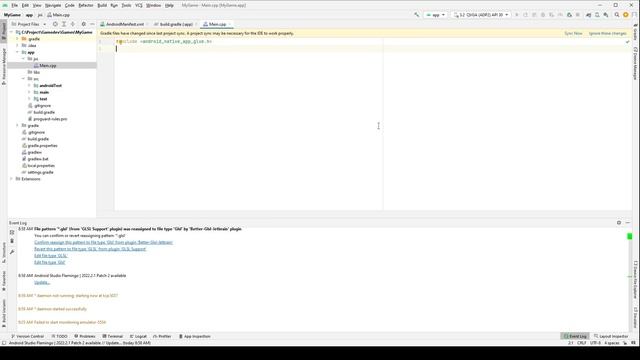Screen dimensions: 640x360
Task: Open the TODO tool window
Action: 60,336
